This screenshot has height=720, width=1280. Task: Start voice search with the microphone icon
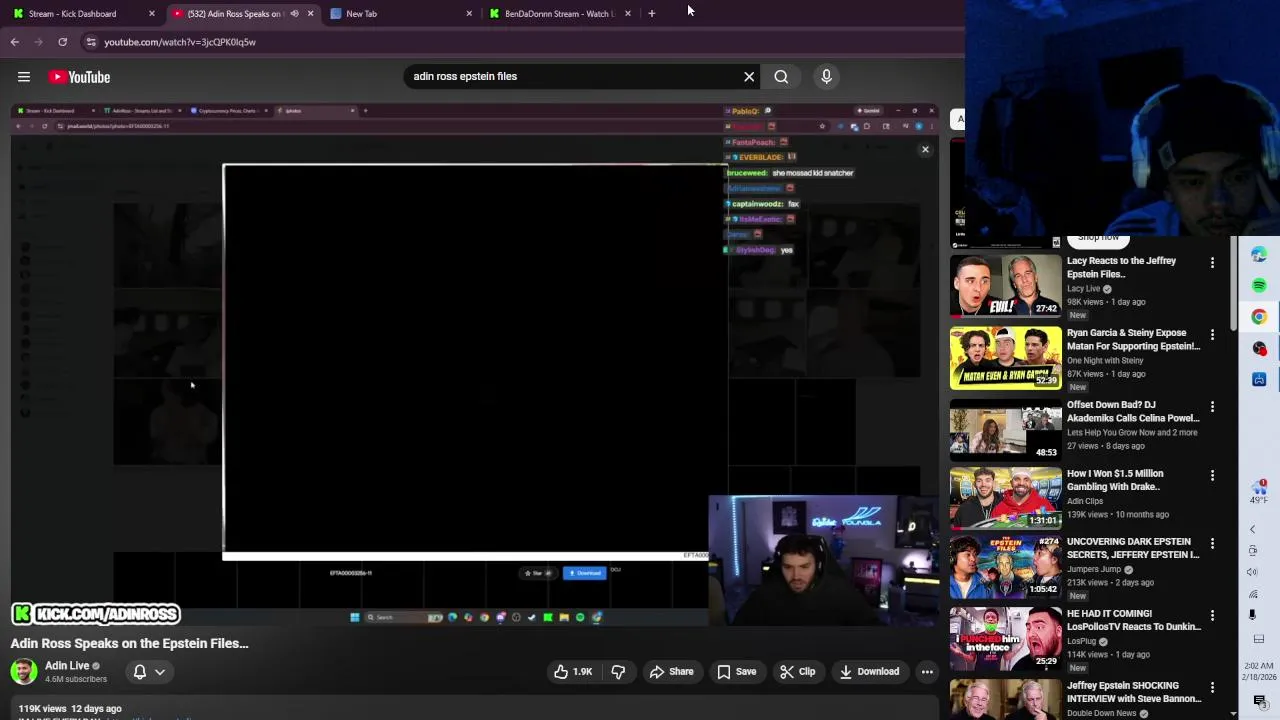pyautogui.click(x=826, y=76)
